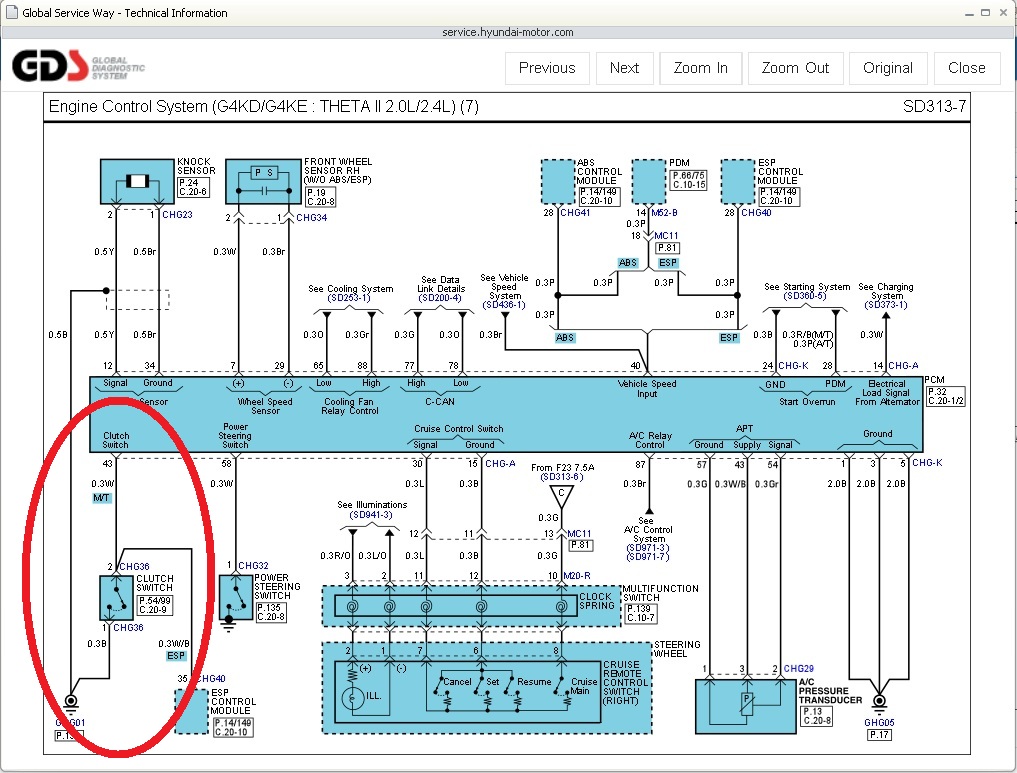Screen dimensions: 1017x773
Task: Click the ABS Control Module box
Action: pos(558,182)
